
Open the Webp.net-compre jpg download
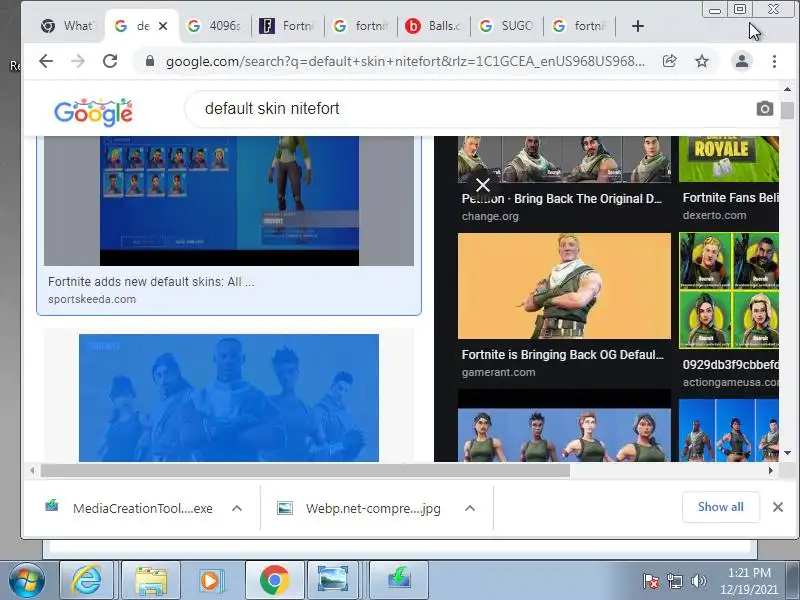point(359,508)
